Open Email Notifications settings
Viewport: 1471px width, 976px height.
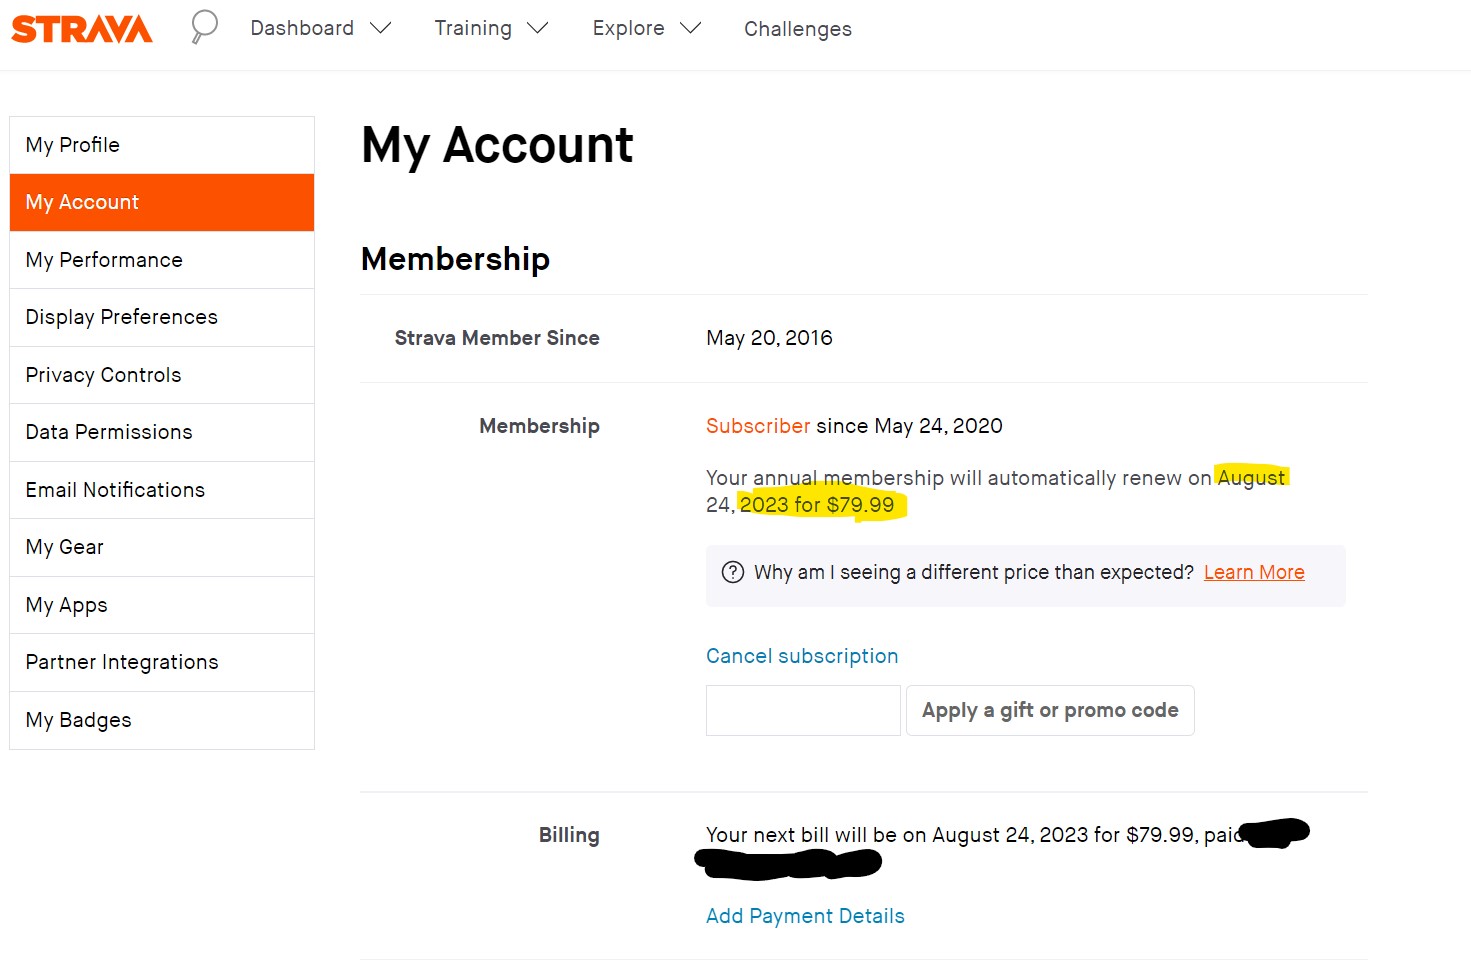(162, 490)
